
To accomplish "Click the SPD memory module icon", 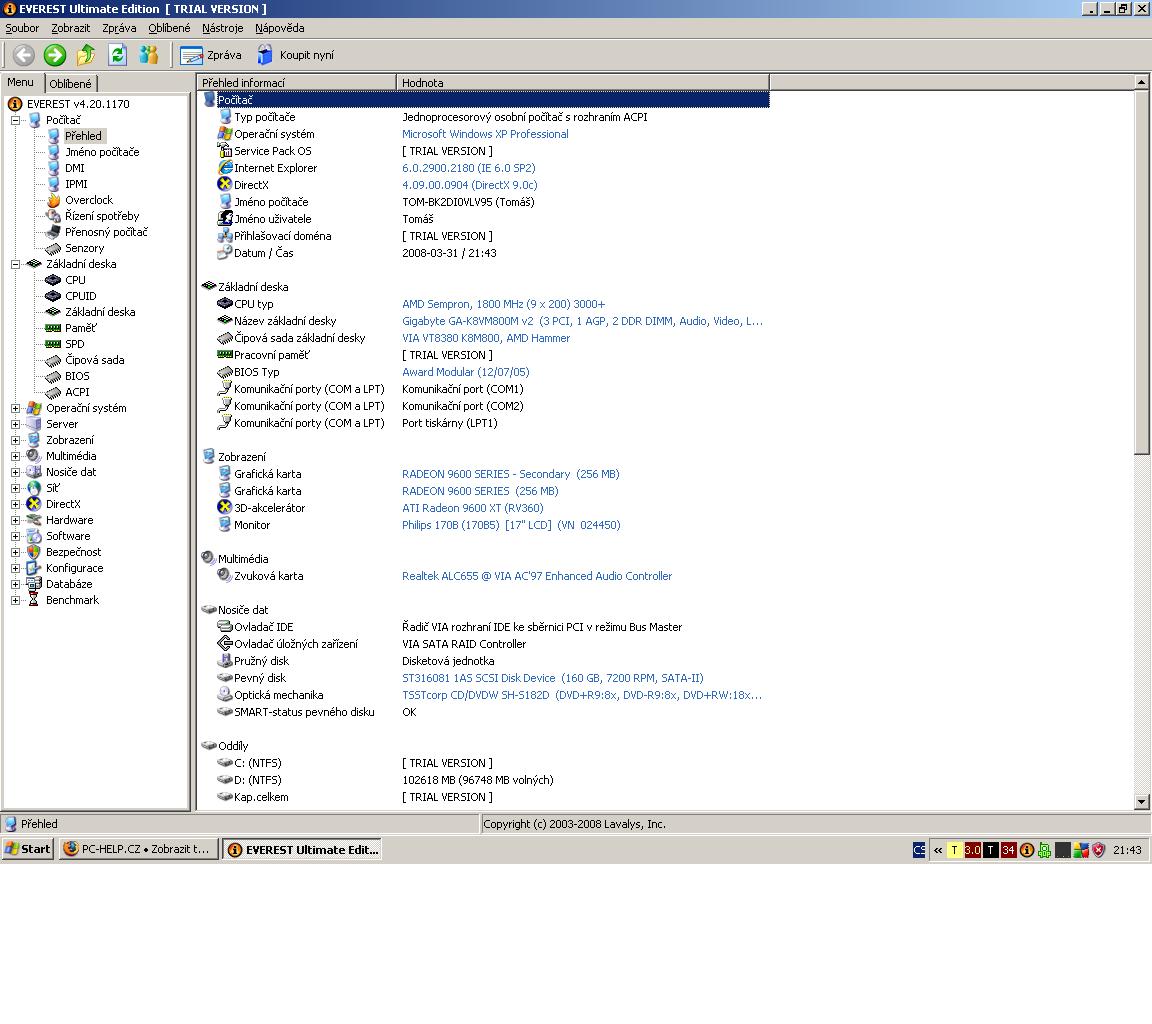I will (x=53, y=344).
